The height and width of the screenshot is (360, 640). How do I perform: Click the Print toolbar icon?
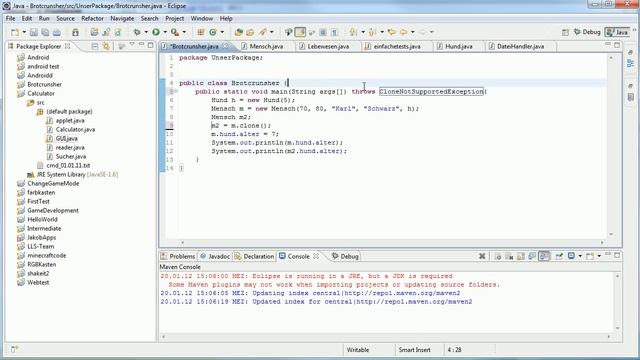click(57, 32)
